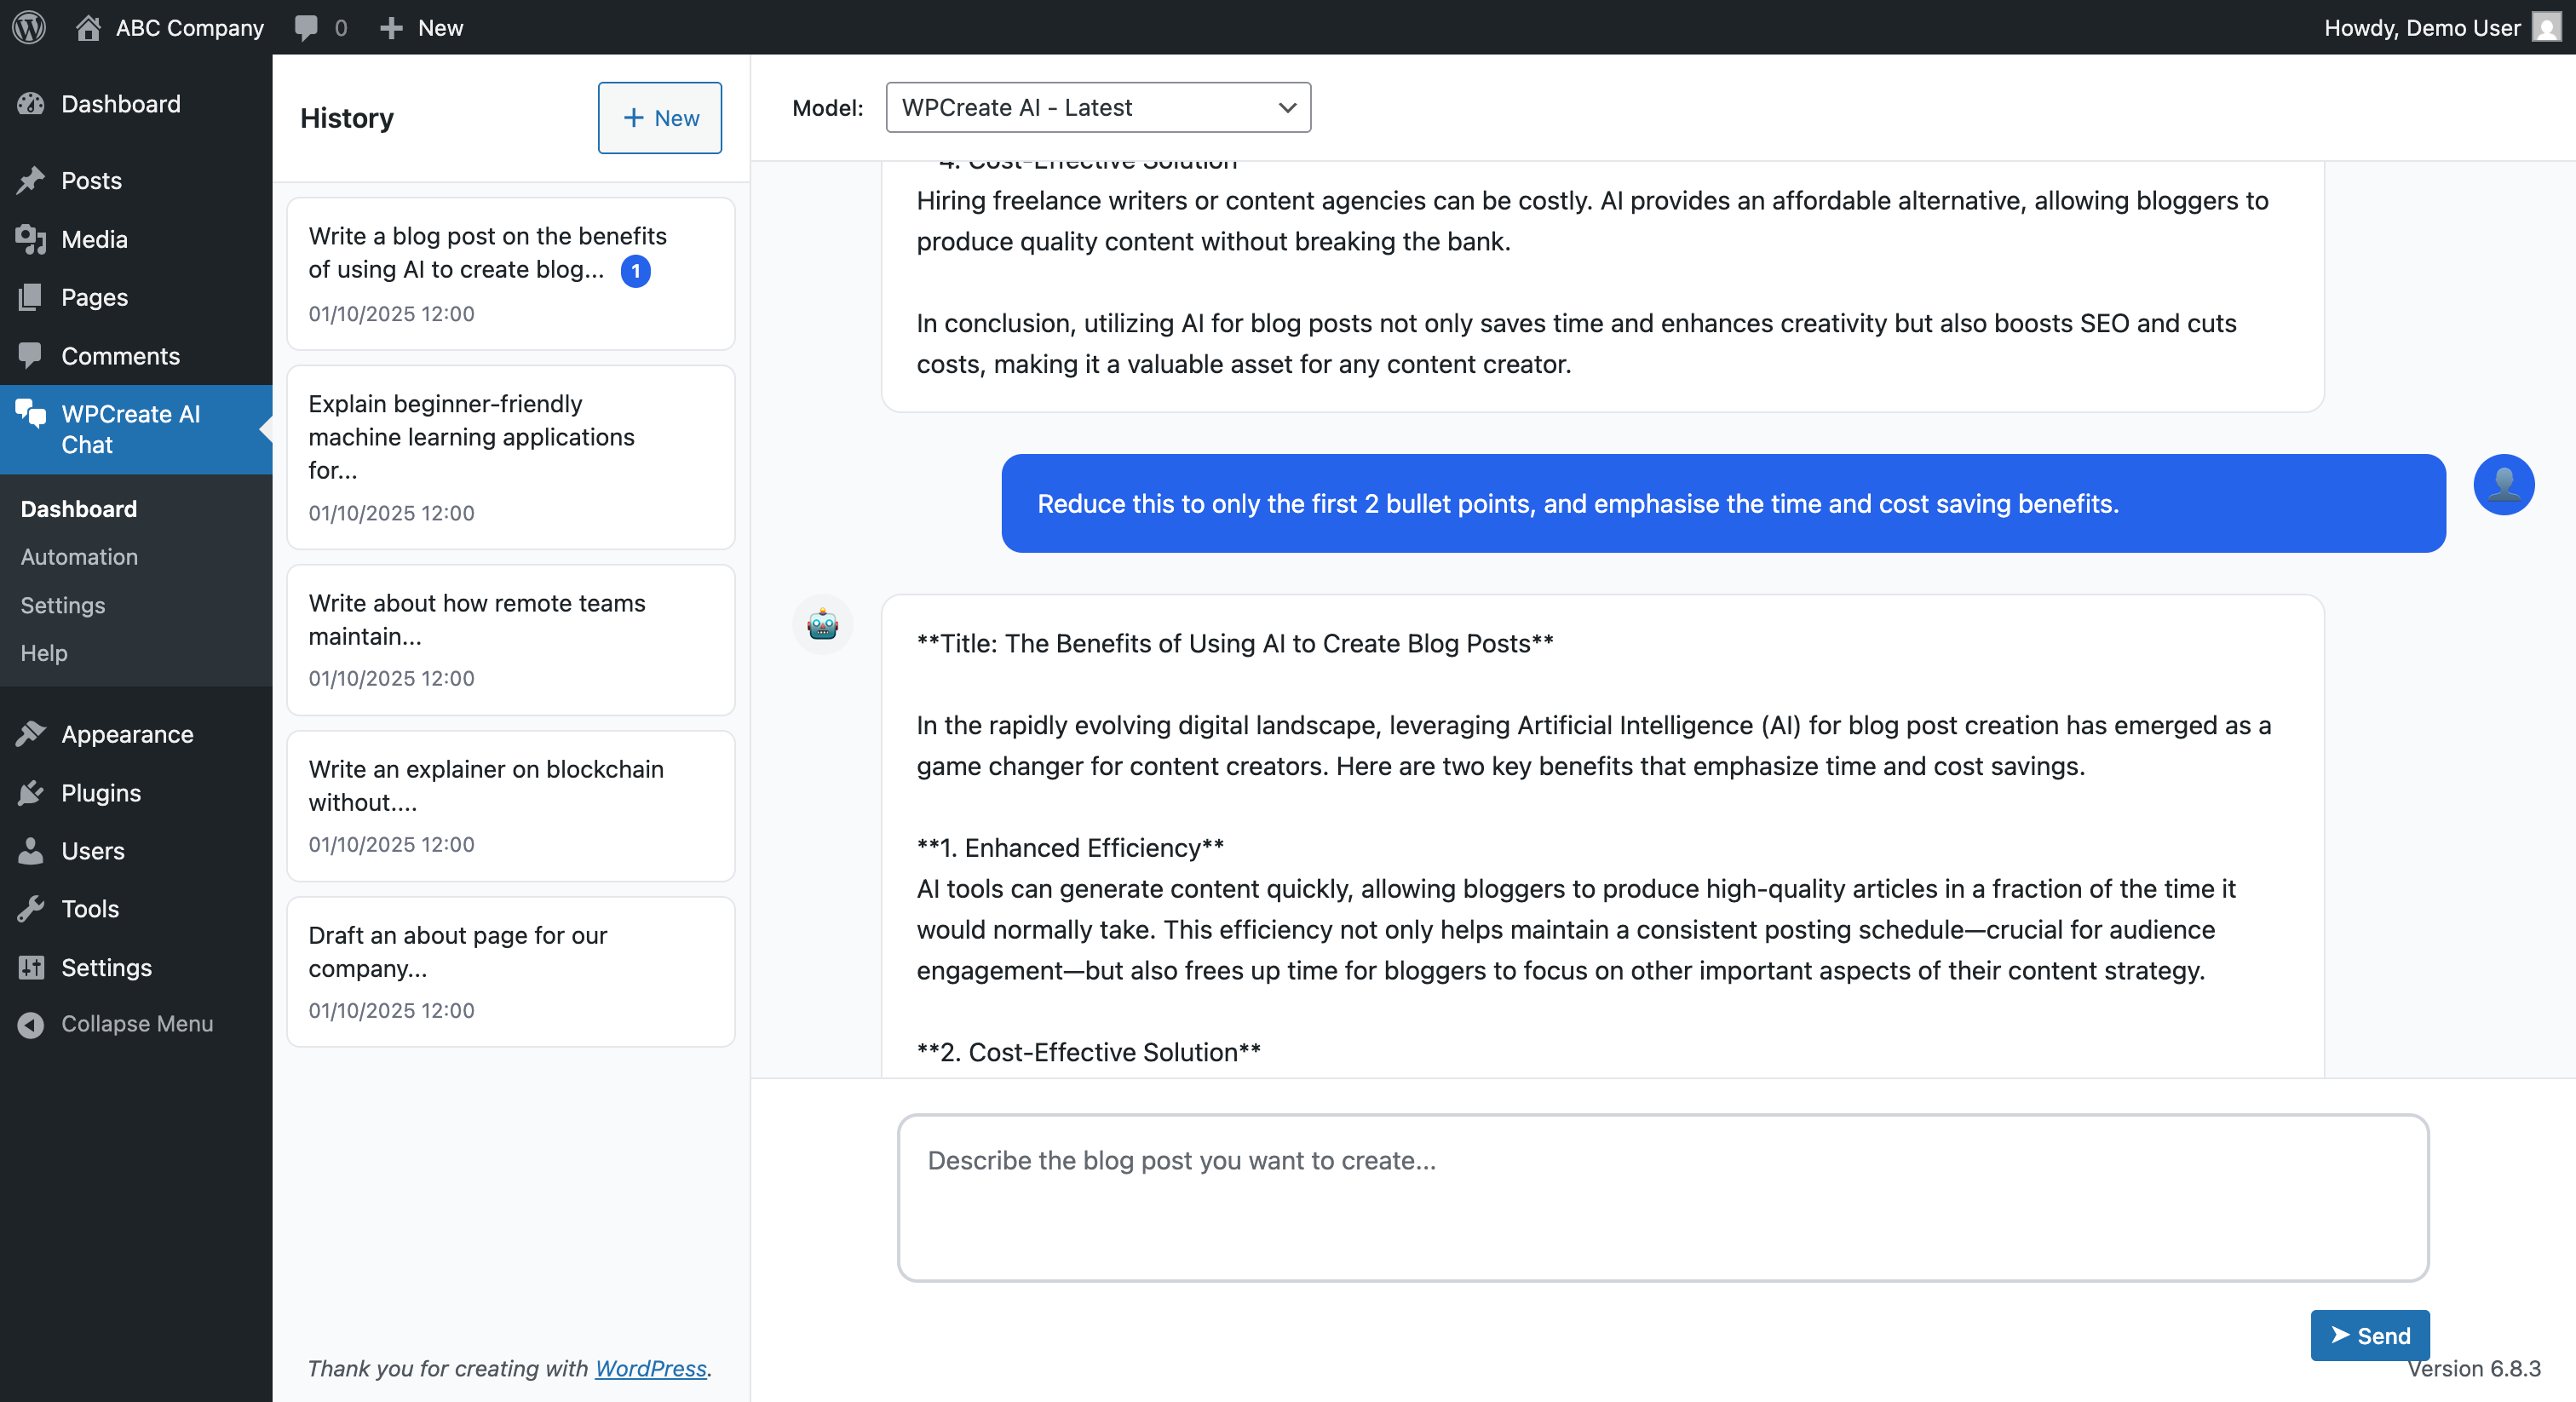
Task: Open WPCreate Settings submenu item
Action: pos(63,605)
